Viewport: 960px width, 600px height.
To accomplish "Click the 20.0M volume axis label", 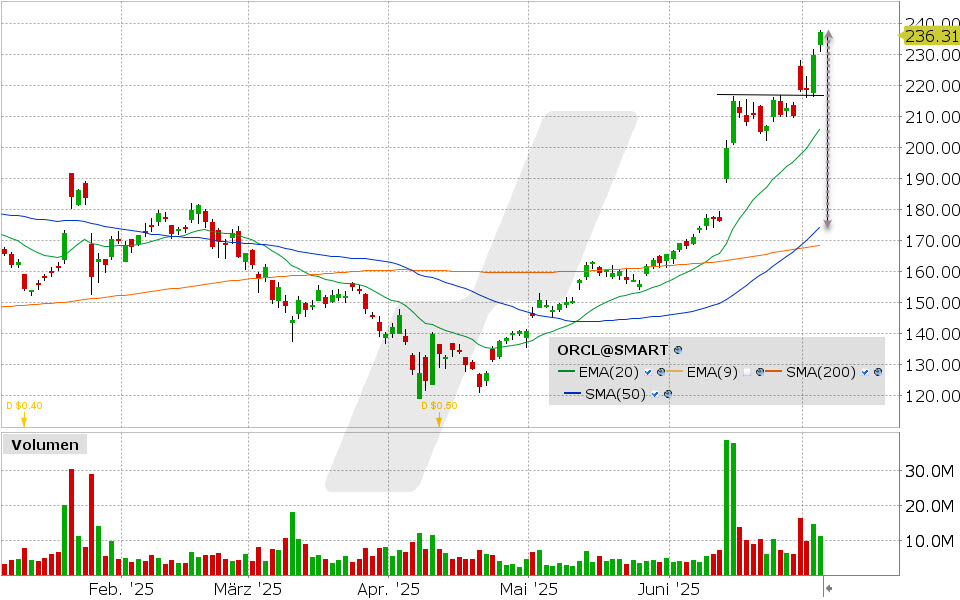I will (929, 506).
